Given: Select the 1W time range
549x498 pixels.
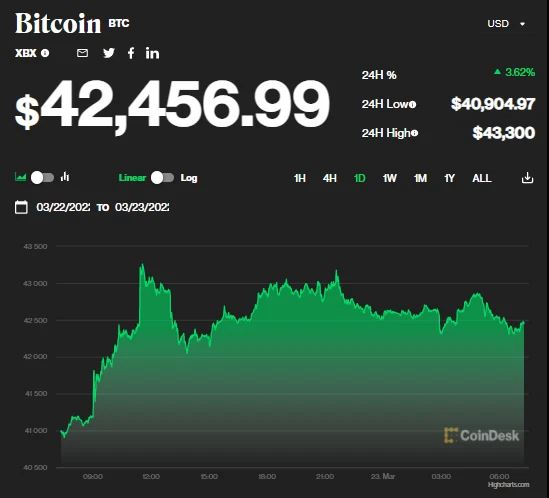Looking at the screenshot, I should (389, 178).
